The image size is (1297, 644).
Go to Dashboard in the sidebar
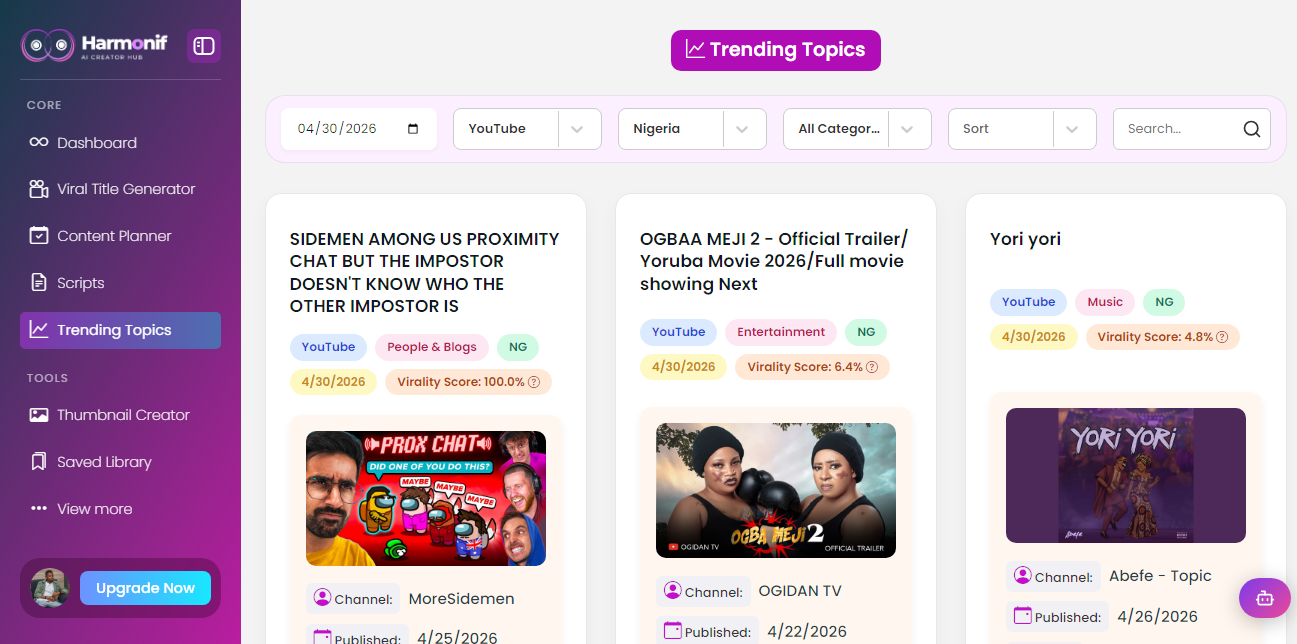(x=120, y=143)
